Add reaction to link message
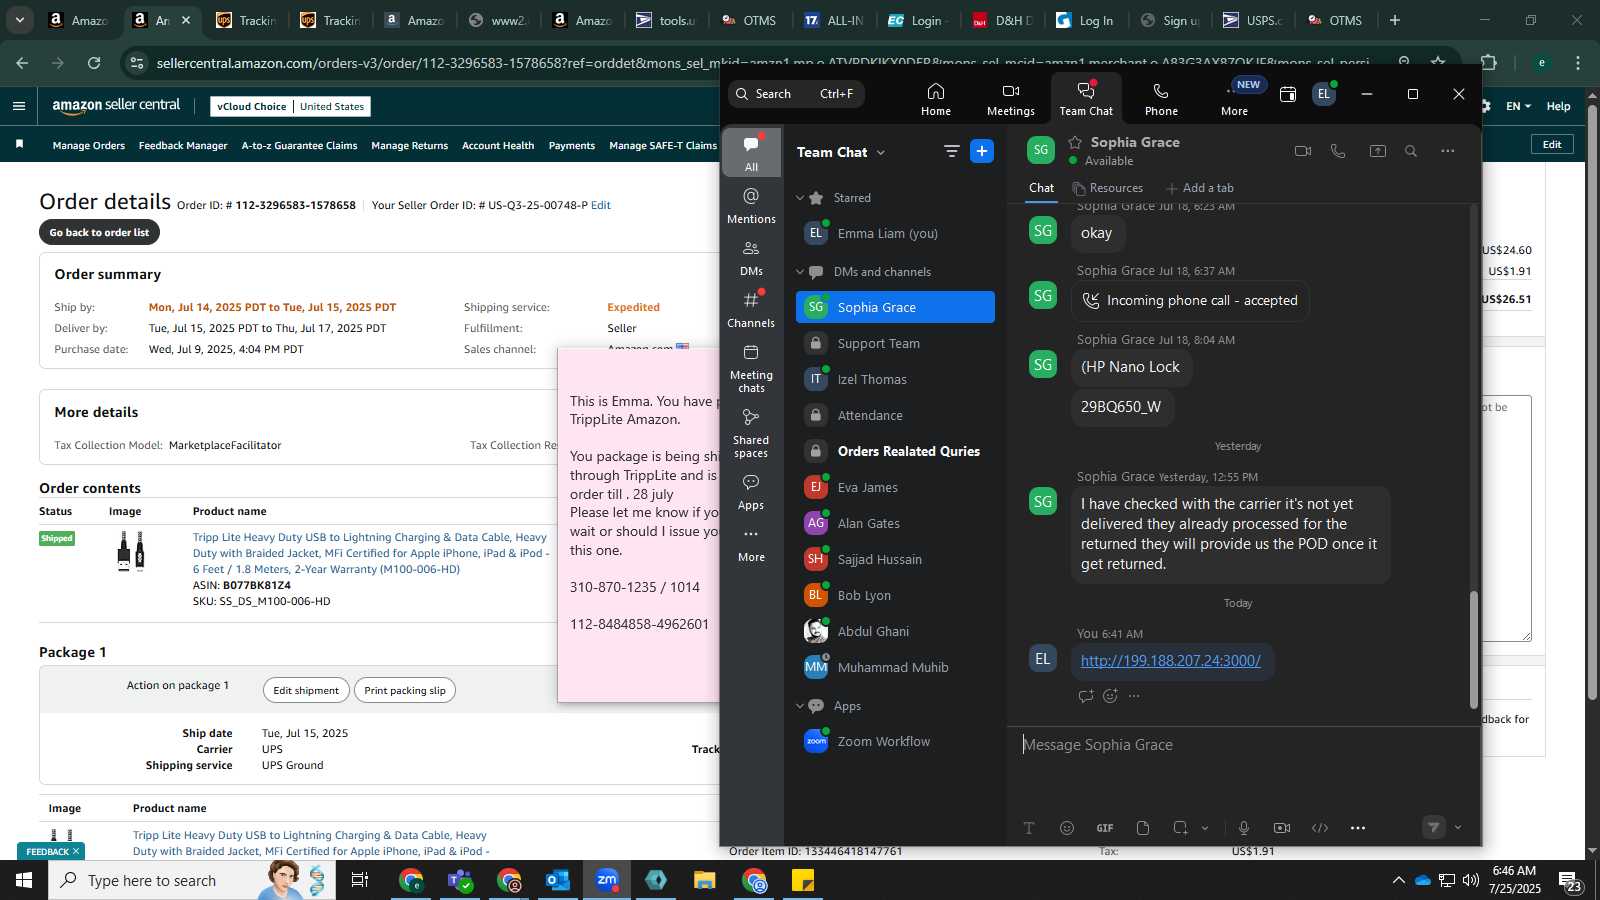Screen dimensions: 1600x900 (x=1110, y=696)
